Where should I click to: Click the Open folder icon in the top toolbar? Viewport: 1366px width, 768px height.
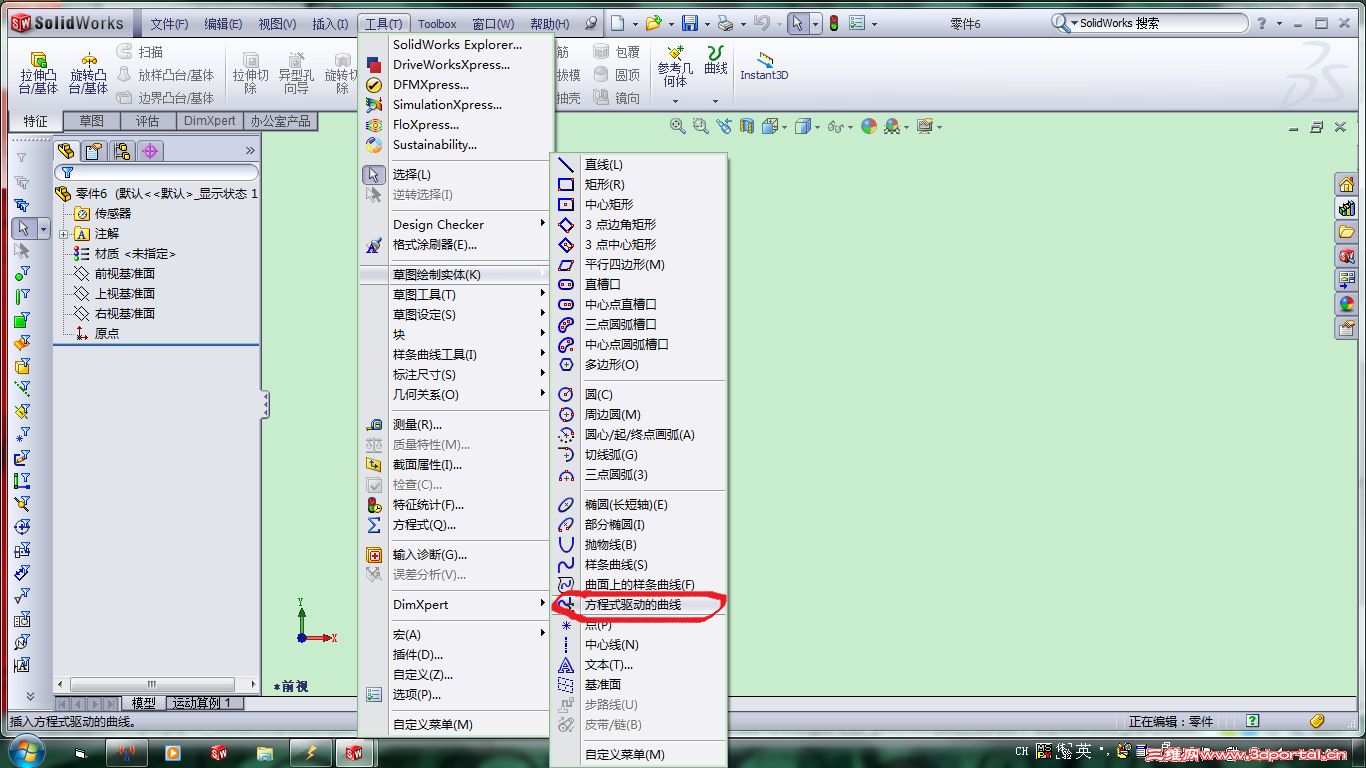[653, 23]
